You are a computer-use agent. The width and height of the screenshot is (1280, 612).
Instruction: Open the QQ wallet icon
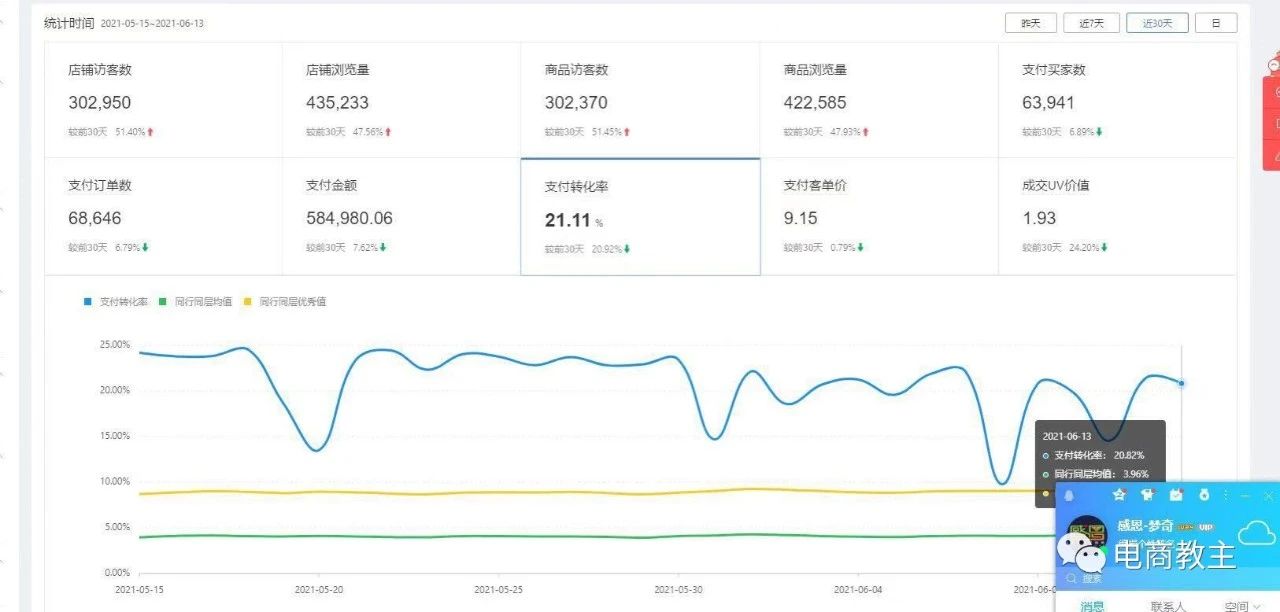(1204, 495)
